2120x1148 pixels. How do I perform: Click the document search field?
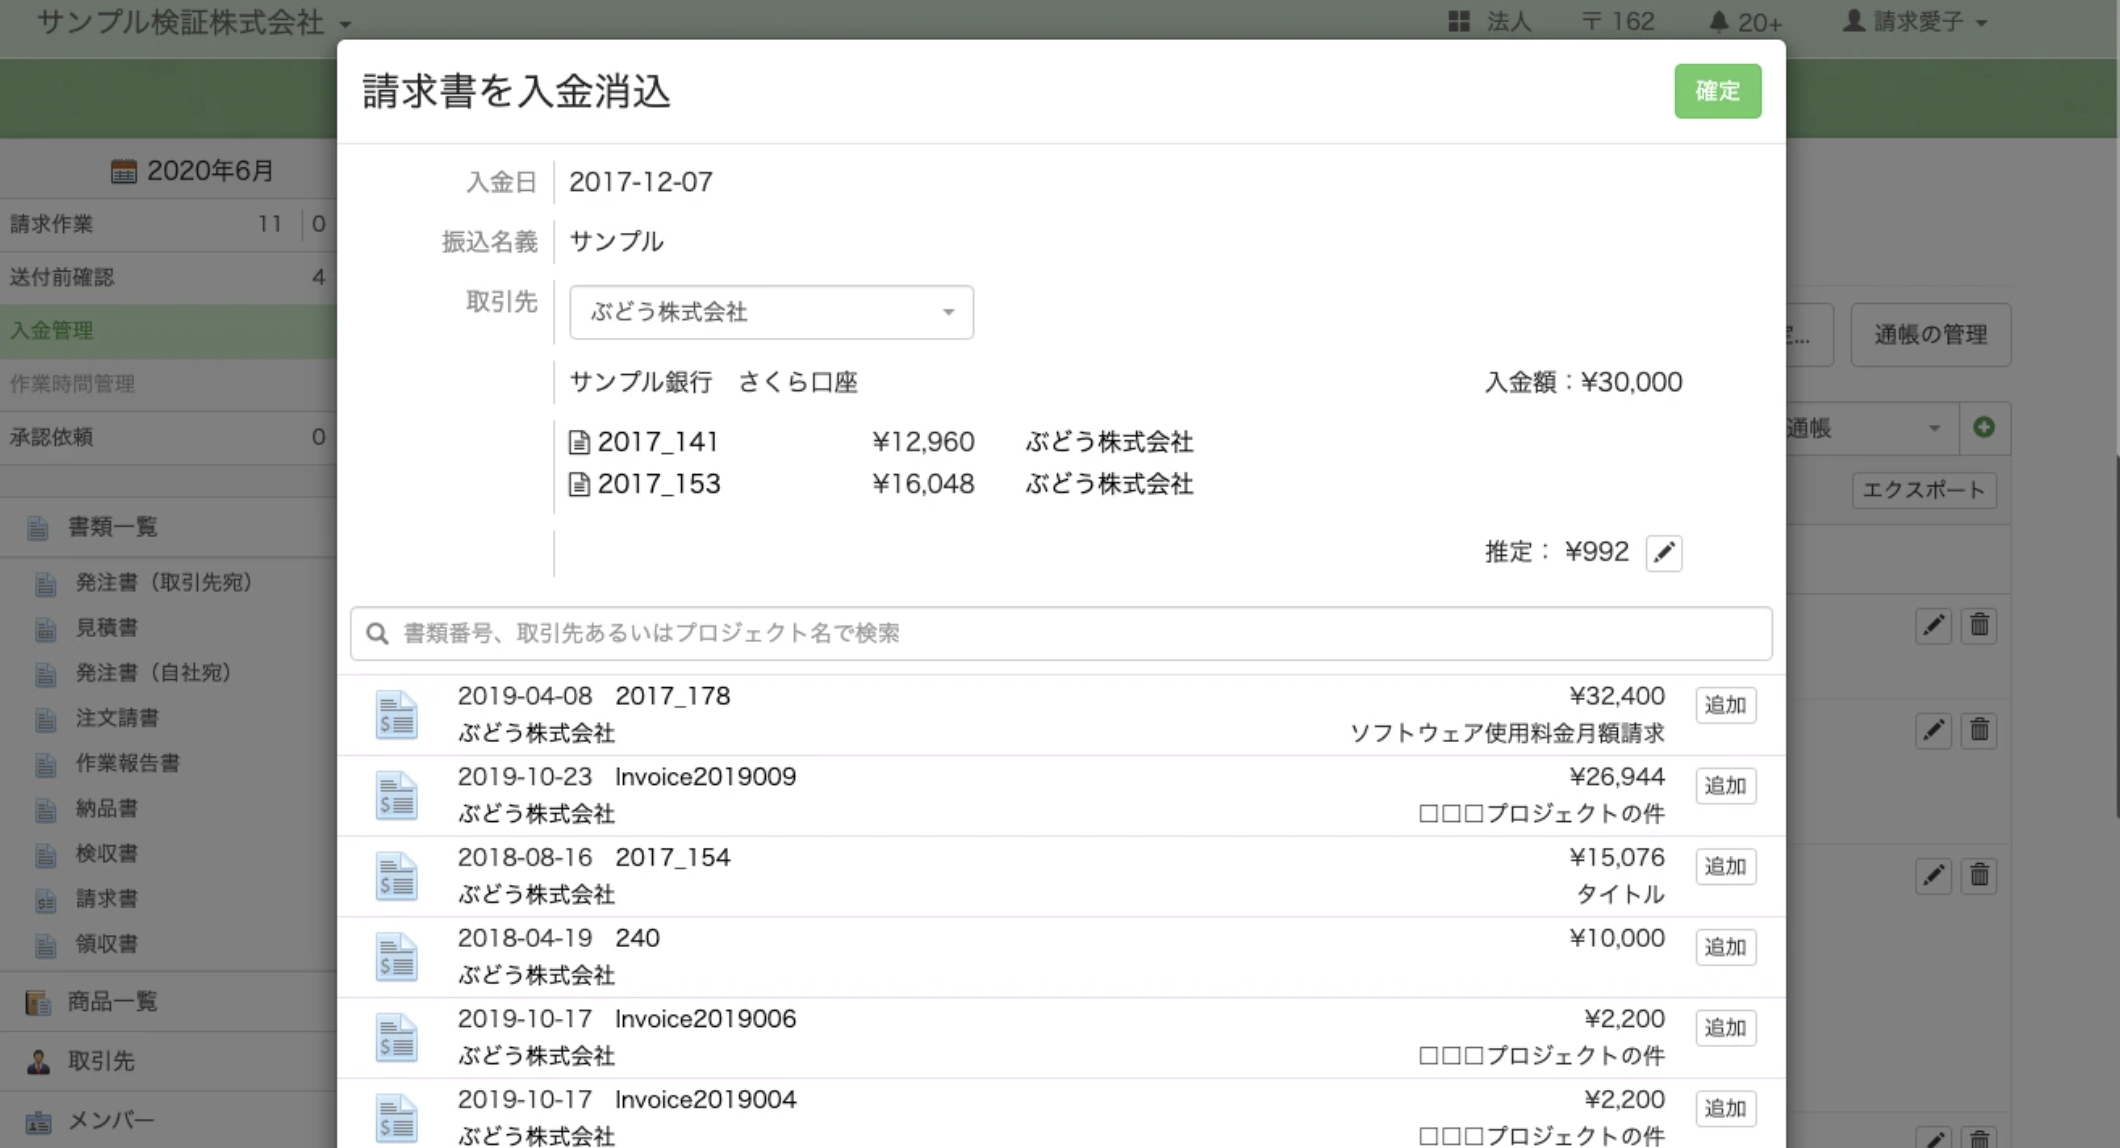1060,633
